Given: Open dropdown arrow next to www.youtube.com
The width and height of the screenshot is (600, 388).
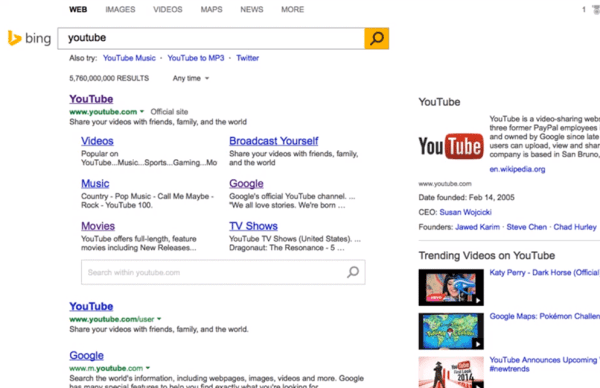Looking at the screenshot, I should pos(142,112).
